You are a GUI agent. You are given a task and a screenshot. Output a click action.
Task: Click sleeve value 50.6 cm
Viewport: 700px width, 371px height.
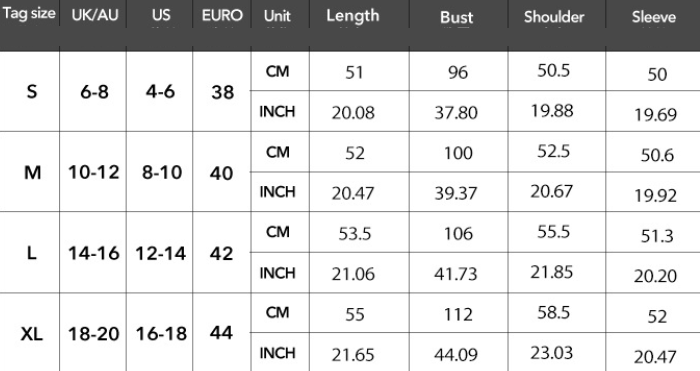pos(657,155)
